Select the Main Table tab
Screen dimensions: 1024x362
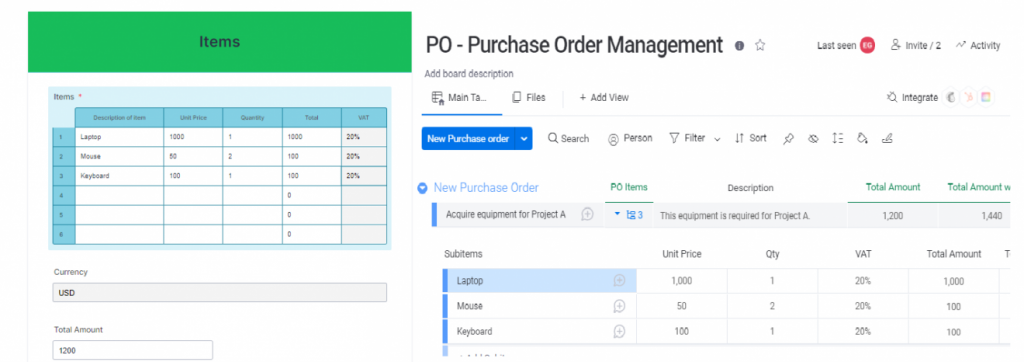[x=459, y=98]
